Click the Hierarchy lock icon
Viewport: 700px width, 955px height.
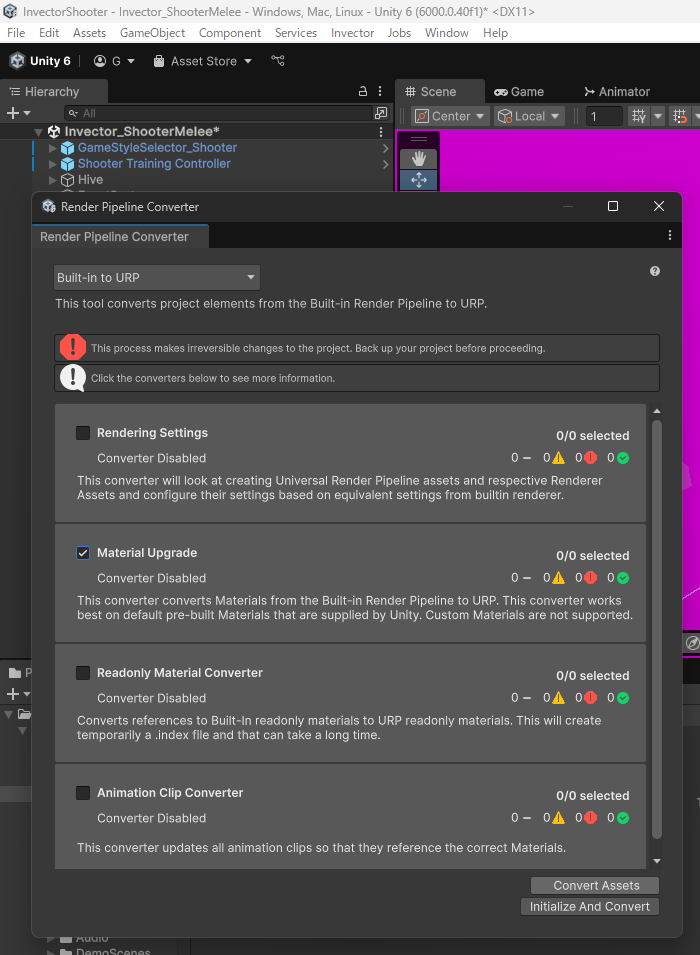coord(363,91)
